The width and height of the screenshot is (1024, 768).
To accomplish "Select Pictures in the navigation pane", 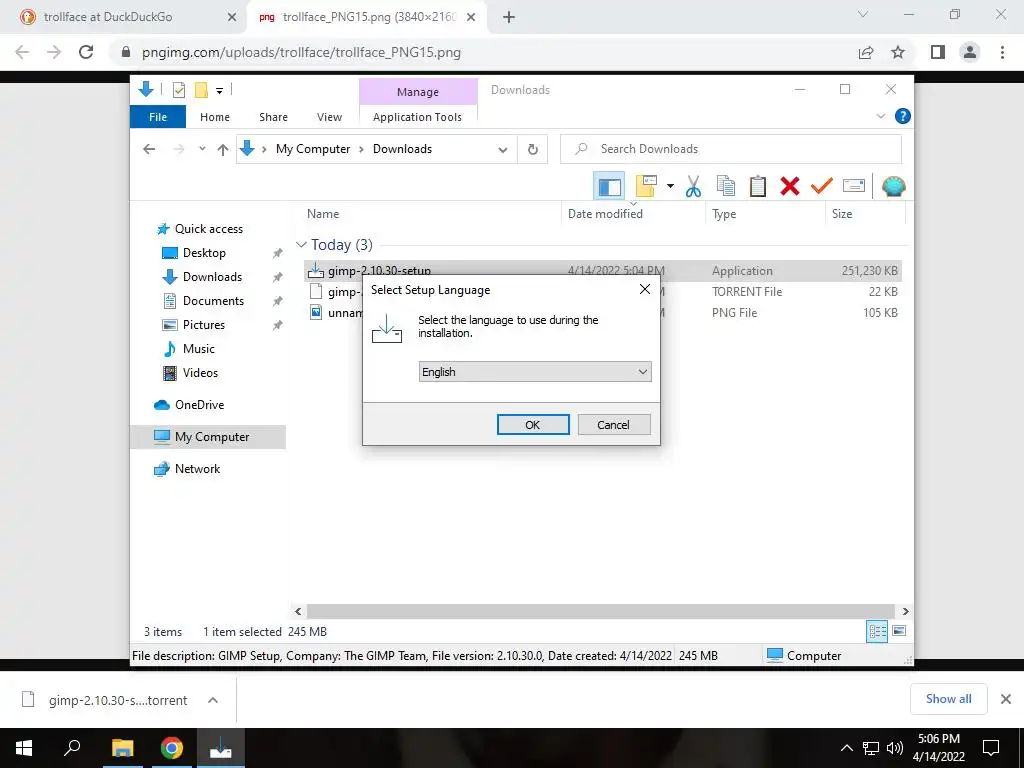I will 204,325.
